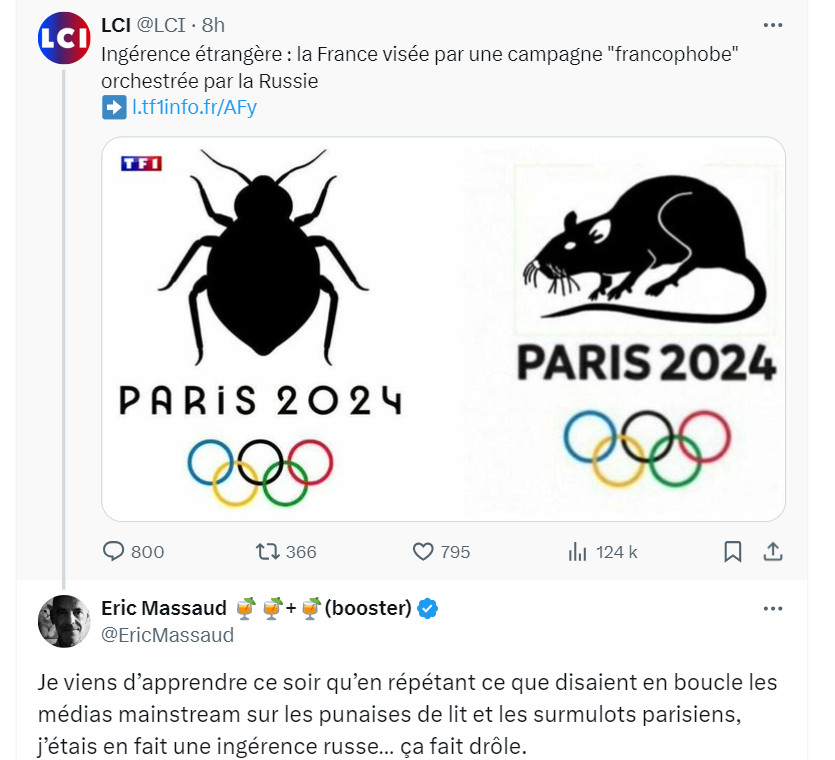Click Eric Massaud's profile photo
Screen dimensions: 835x760
63,621
